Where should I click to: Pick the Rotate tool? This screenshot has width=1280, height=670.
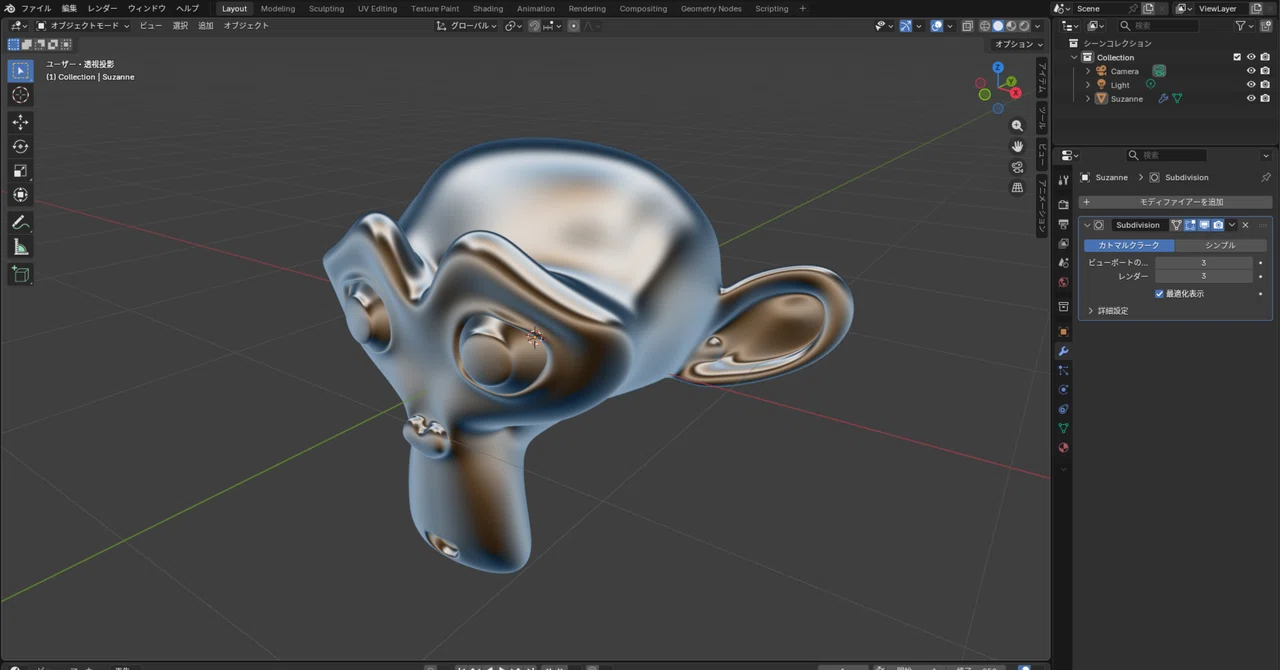[20, 146]
